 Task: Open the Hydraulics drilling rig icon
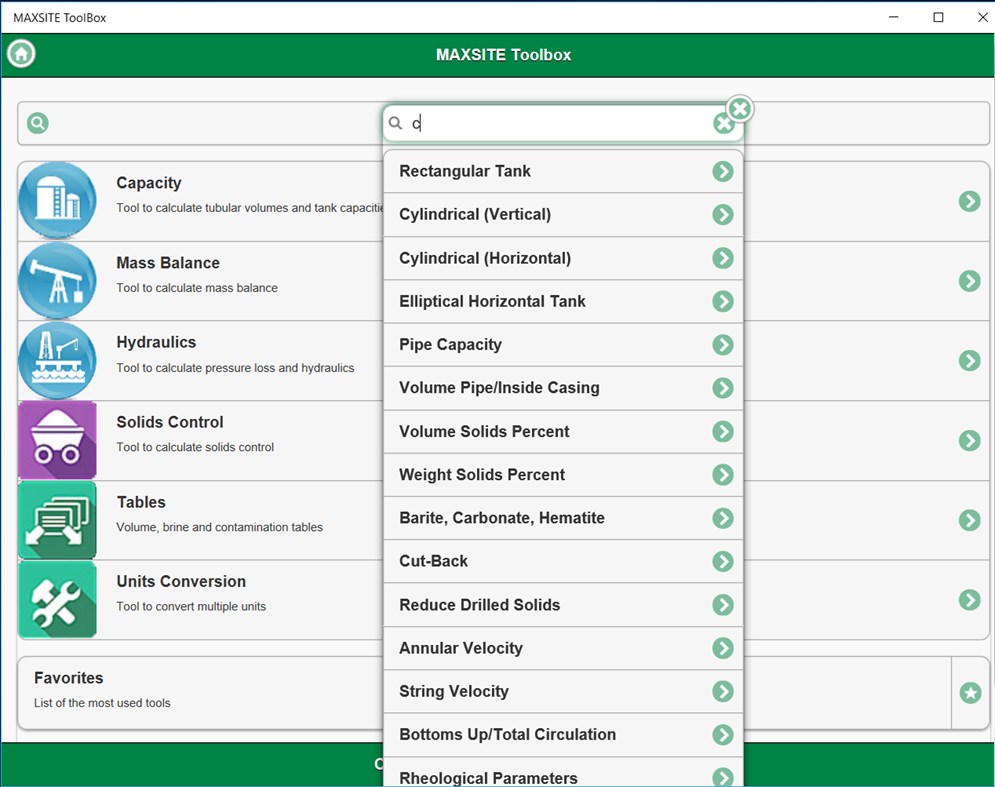pos(57,360)
